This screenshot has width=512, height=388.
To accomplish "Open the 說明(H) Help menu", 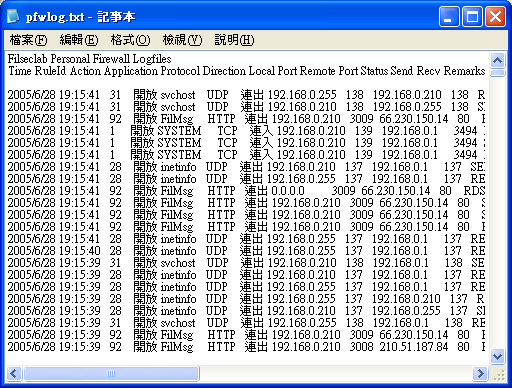I will pyautogui.click(x=234, y=40).
